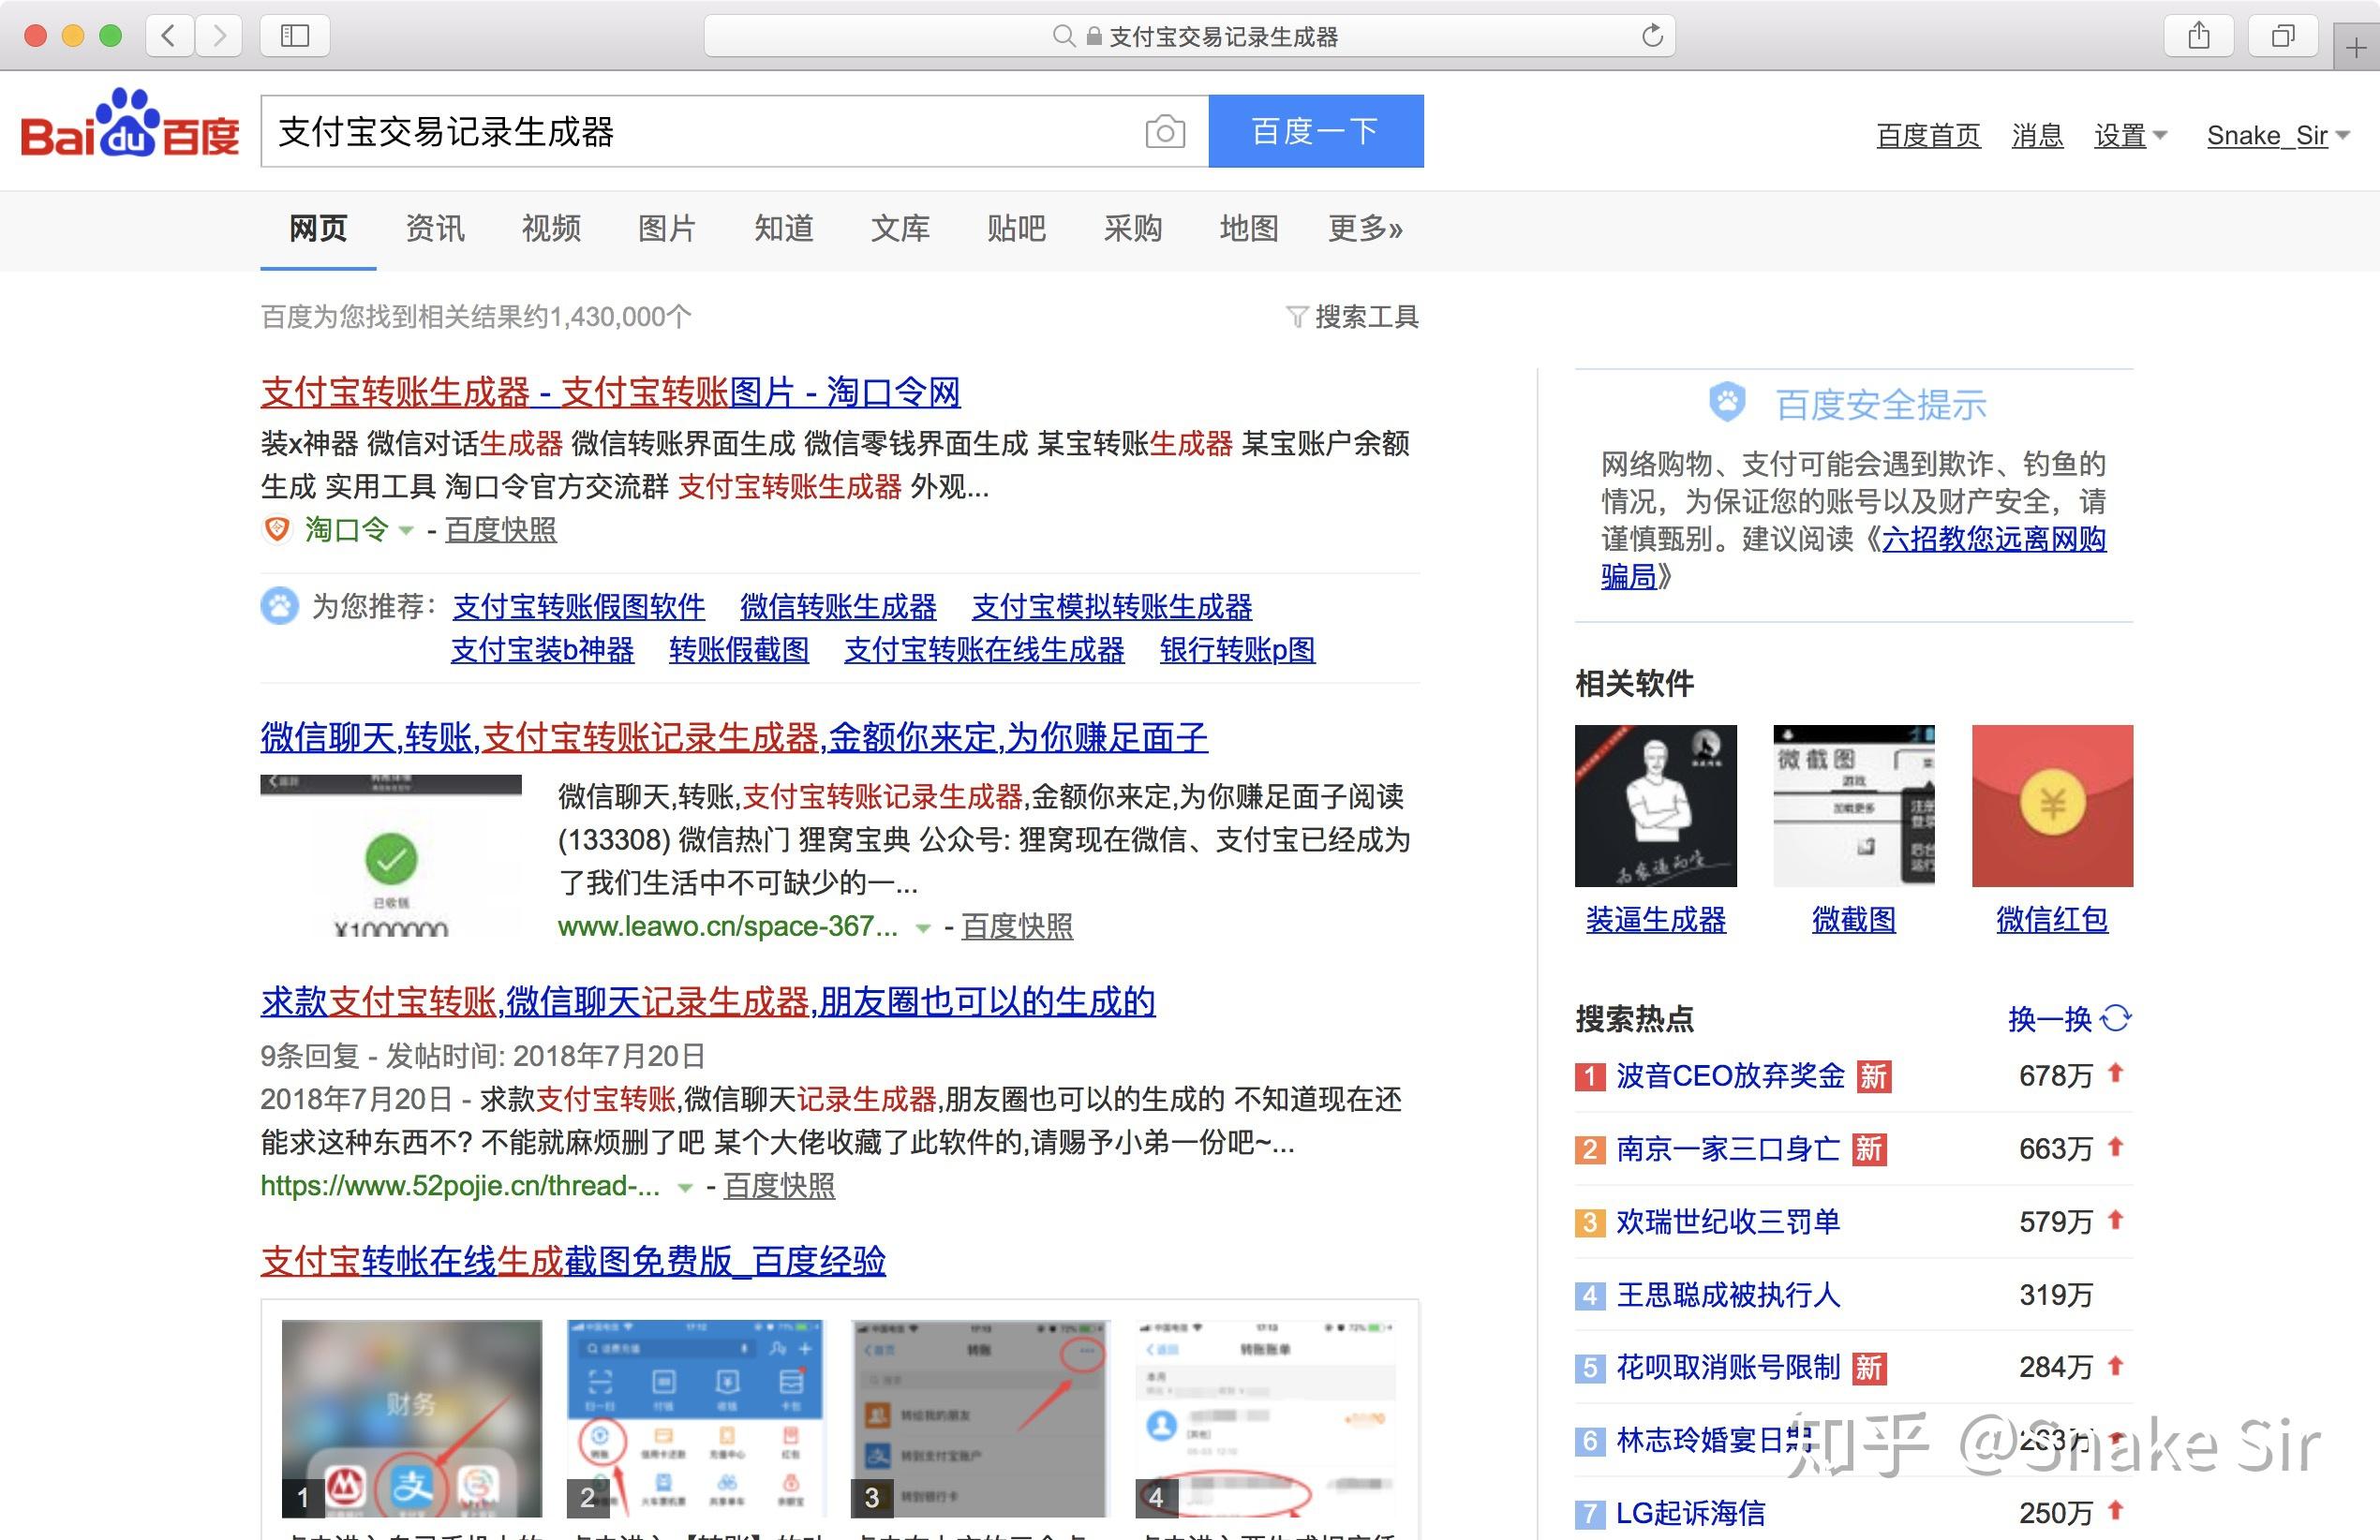2380x1540 pixels.
Task: Open hot search 王思聪成被执行人
Action: point(1728,1295)
